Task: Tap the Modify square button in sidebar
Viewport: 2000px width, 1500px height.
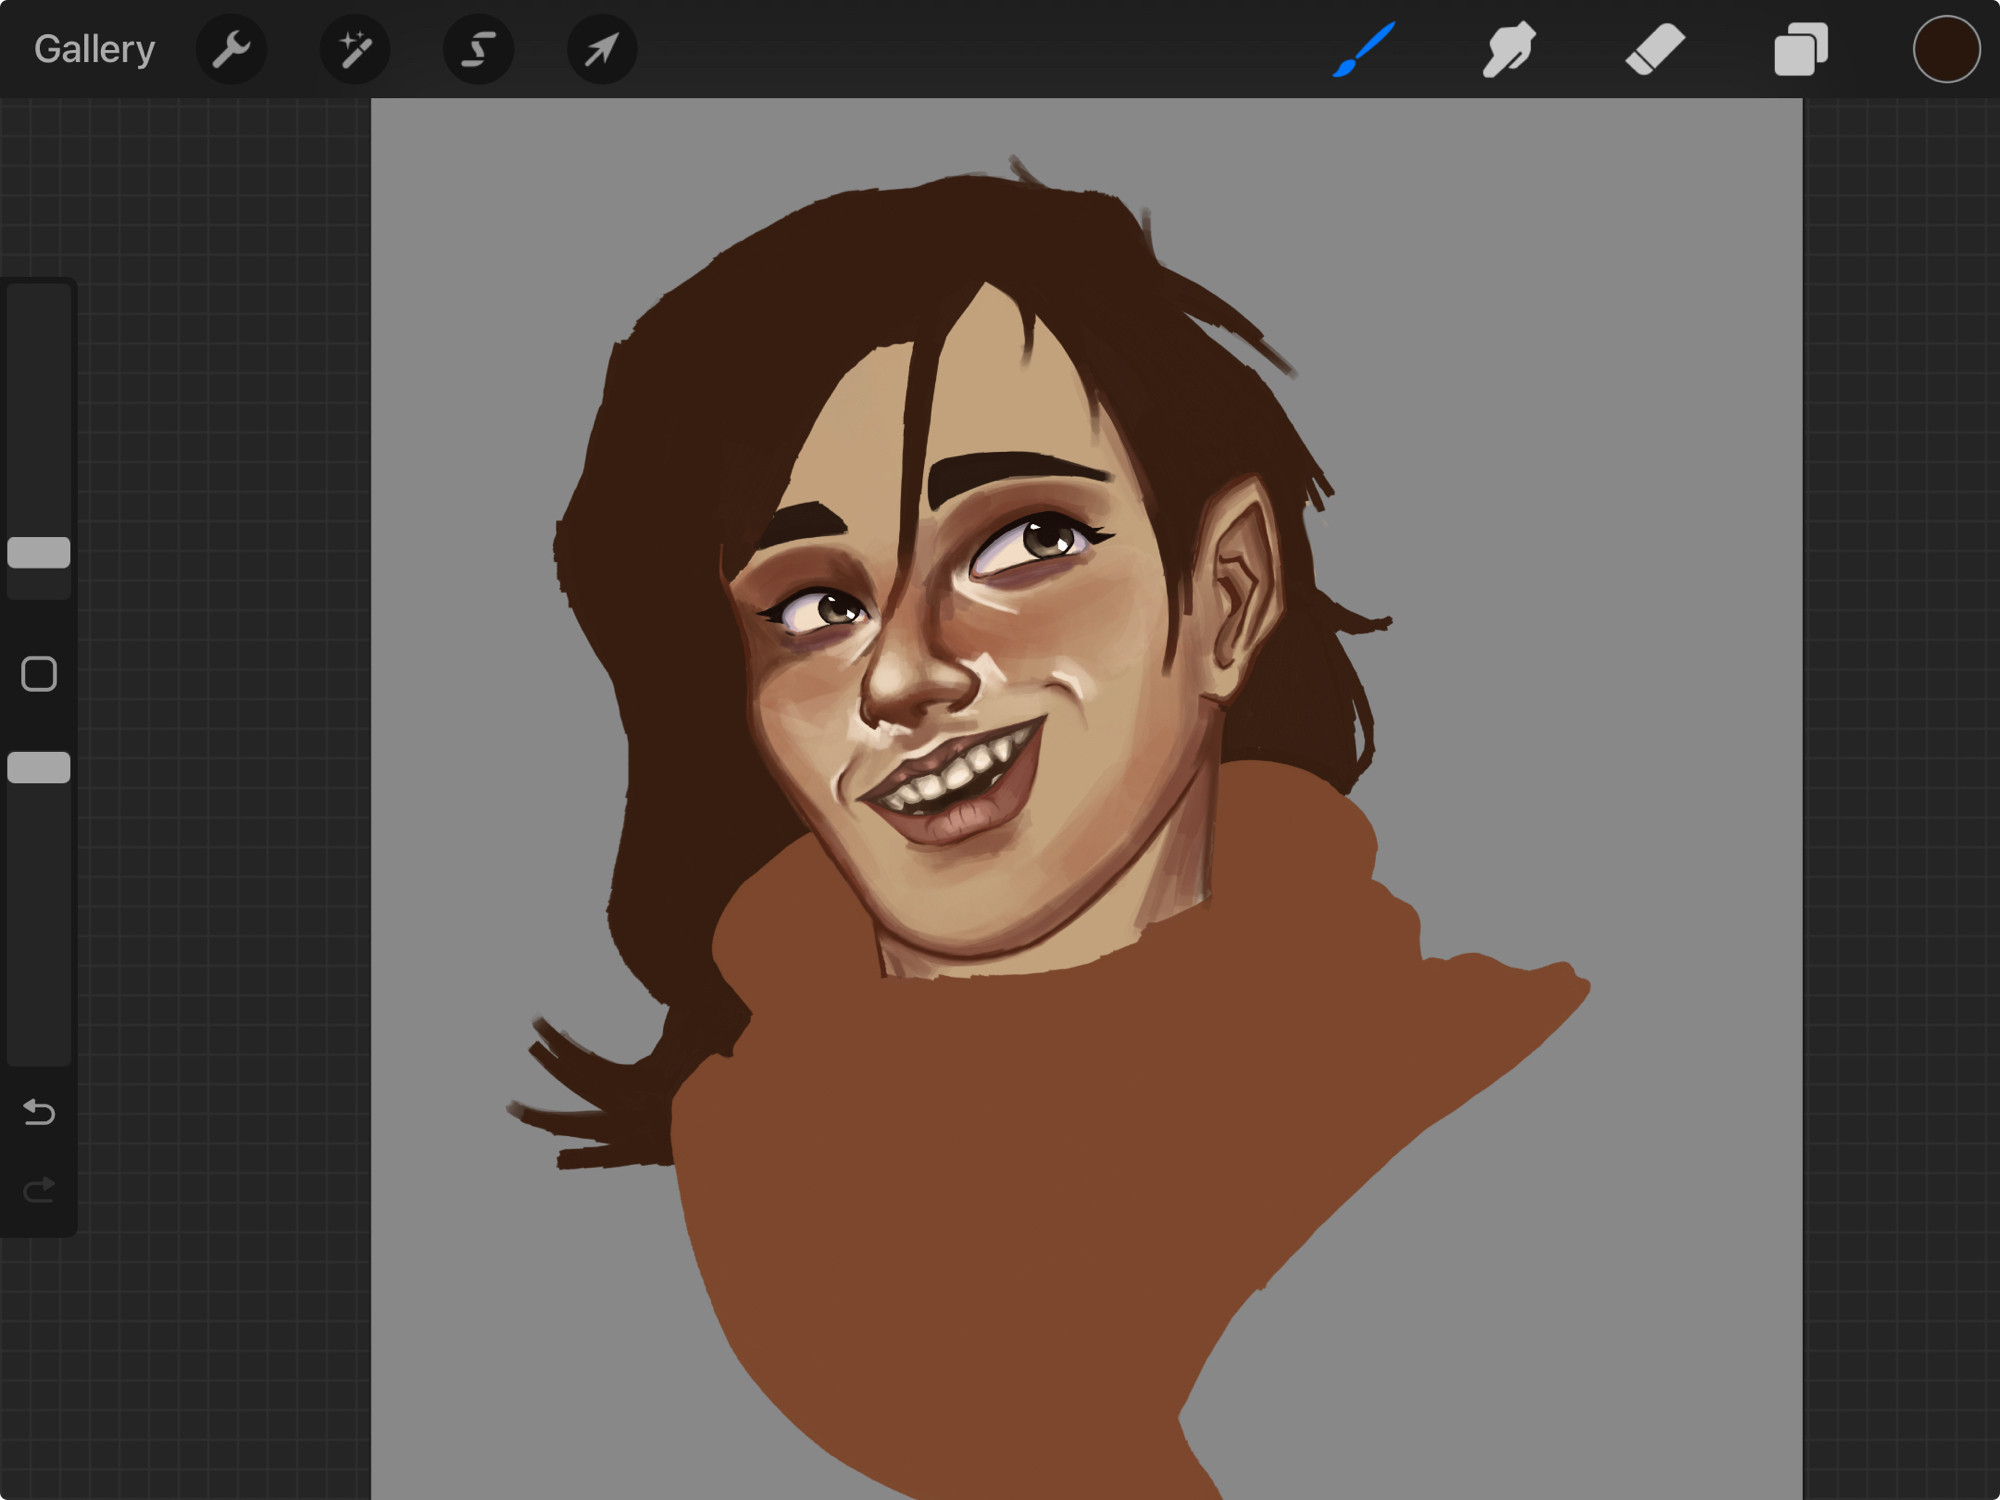Action: pyautogui.click(x=39, y=674)
